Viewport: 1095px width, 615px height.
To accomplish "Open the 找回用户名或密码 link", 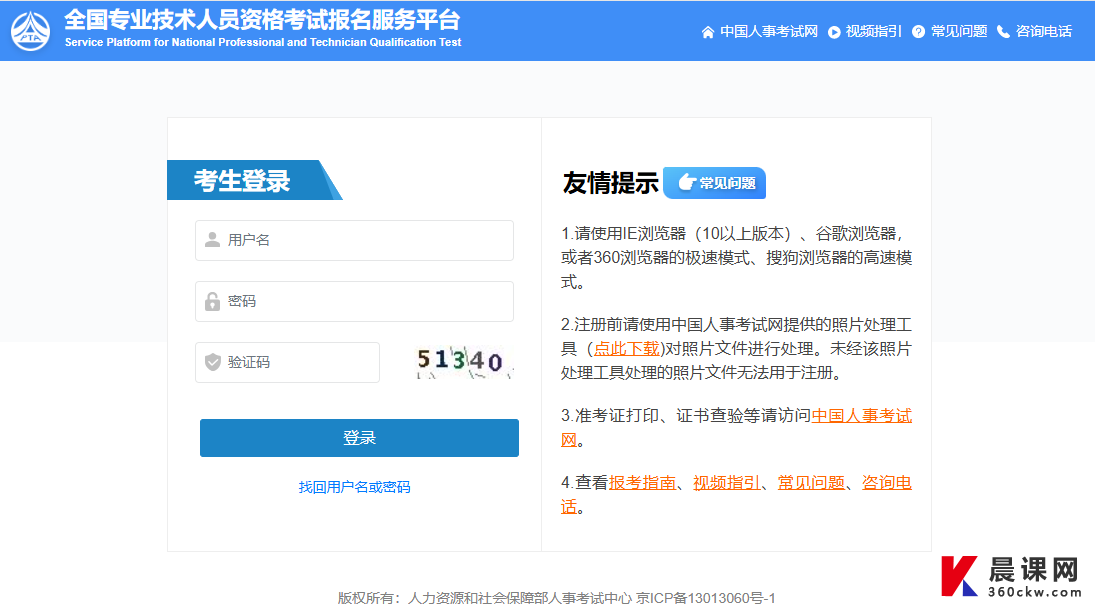I will tap(354, 487).
